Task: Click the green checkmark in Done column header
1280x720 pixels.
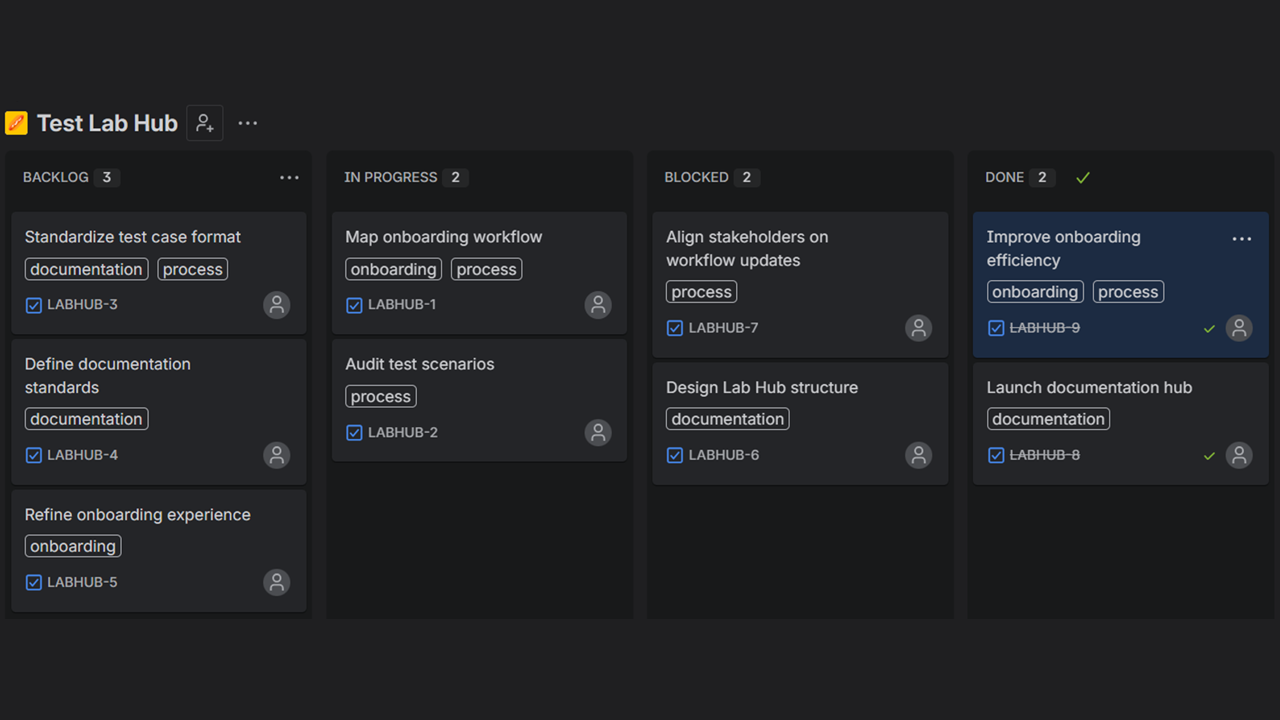Action: pyautogui.click(x=1083, y=177)
